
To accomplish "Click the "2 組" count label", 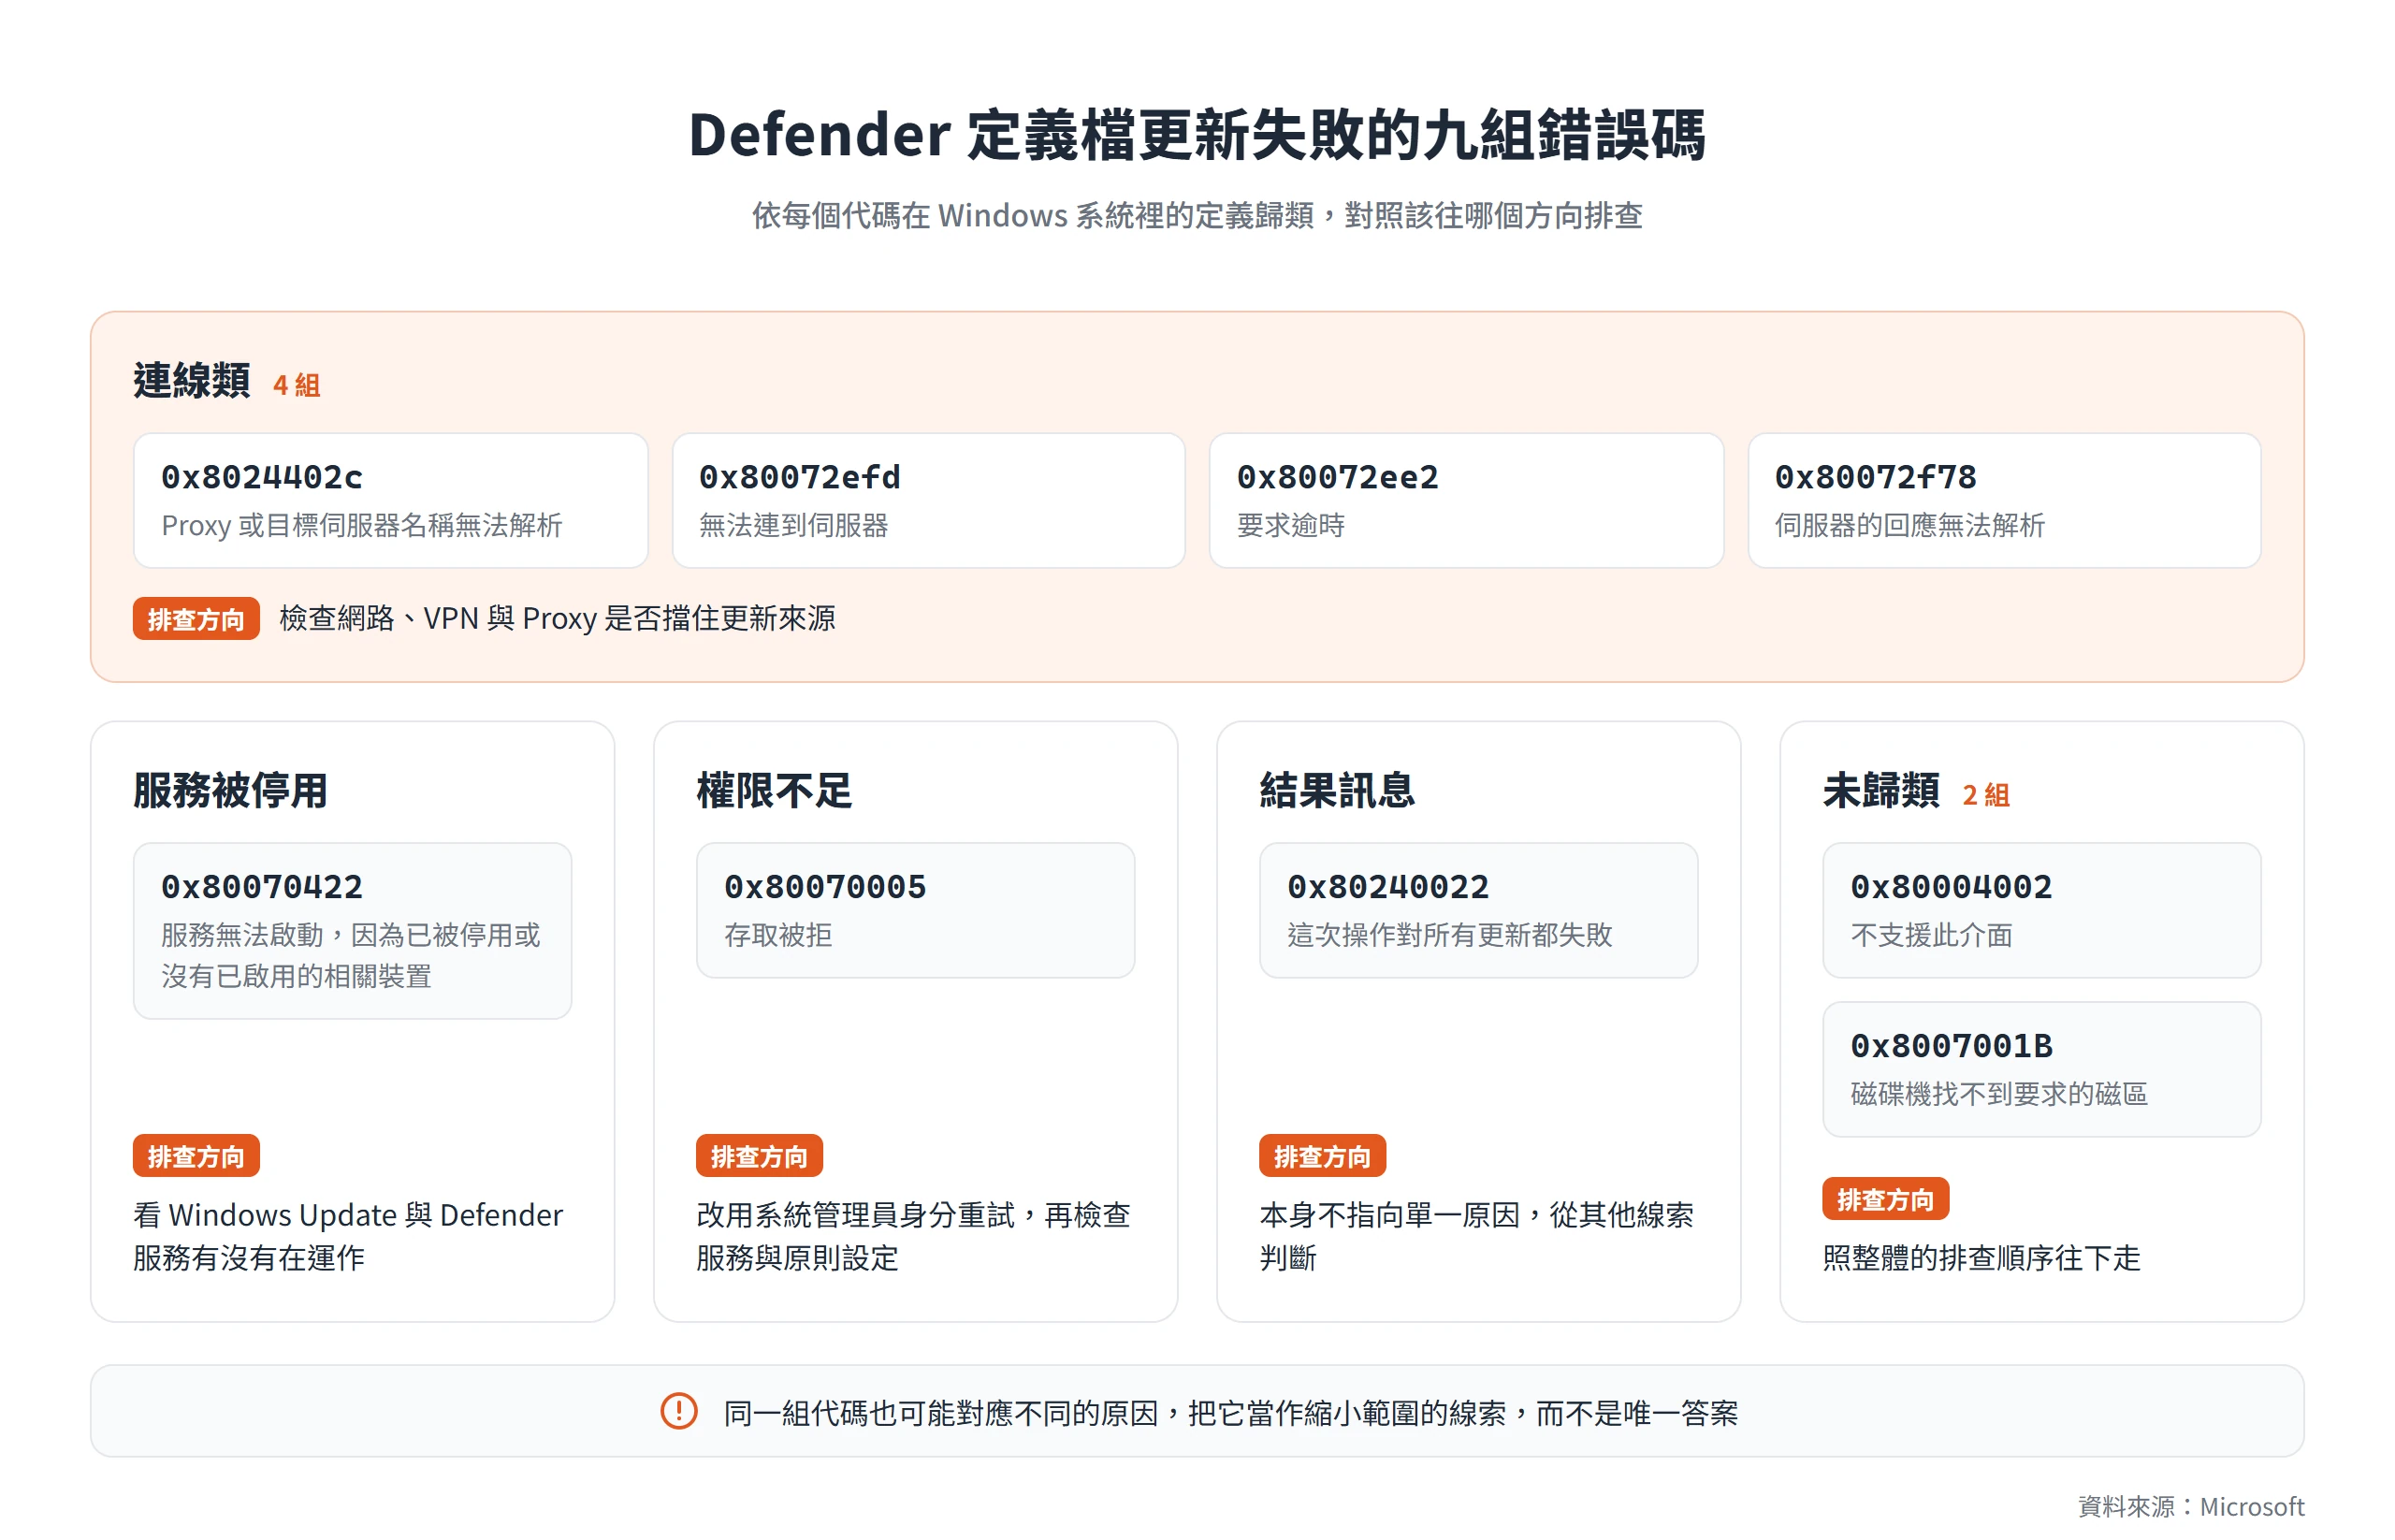I will 1986,795.
